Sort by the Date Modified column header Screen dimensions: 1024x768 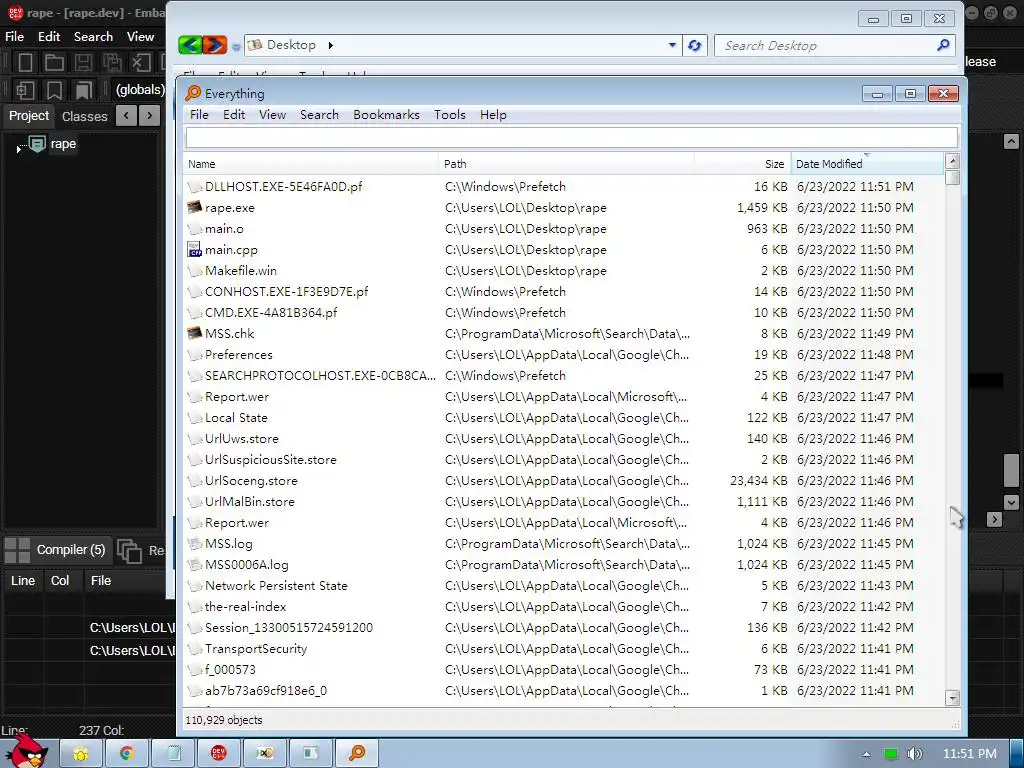[x=867, y=164]
